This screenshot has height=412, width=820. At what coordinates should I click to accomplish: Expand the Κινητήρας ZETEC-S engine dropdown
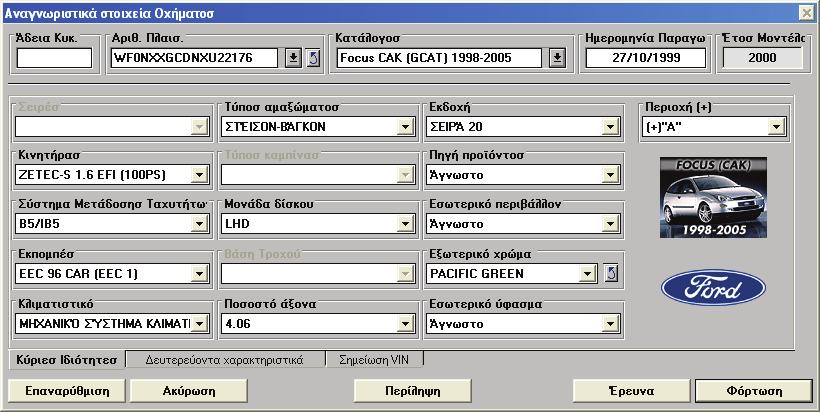pos(200,175)
